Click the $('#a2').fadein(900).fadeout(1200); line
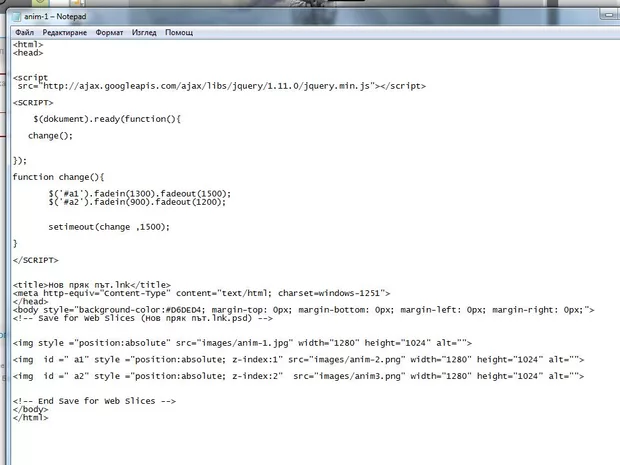This screenshot has width=620, height=465. (137, 202)
